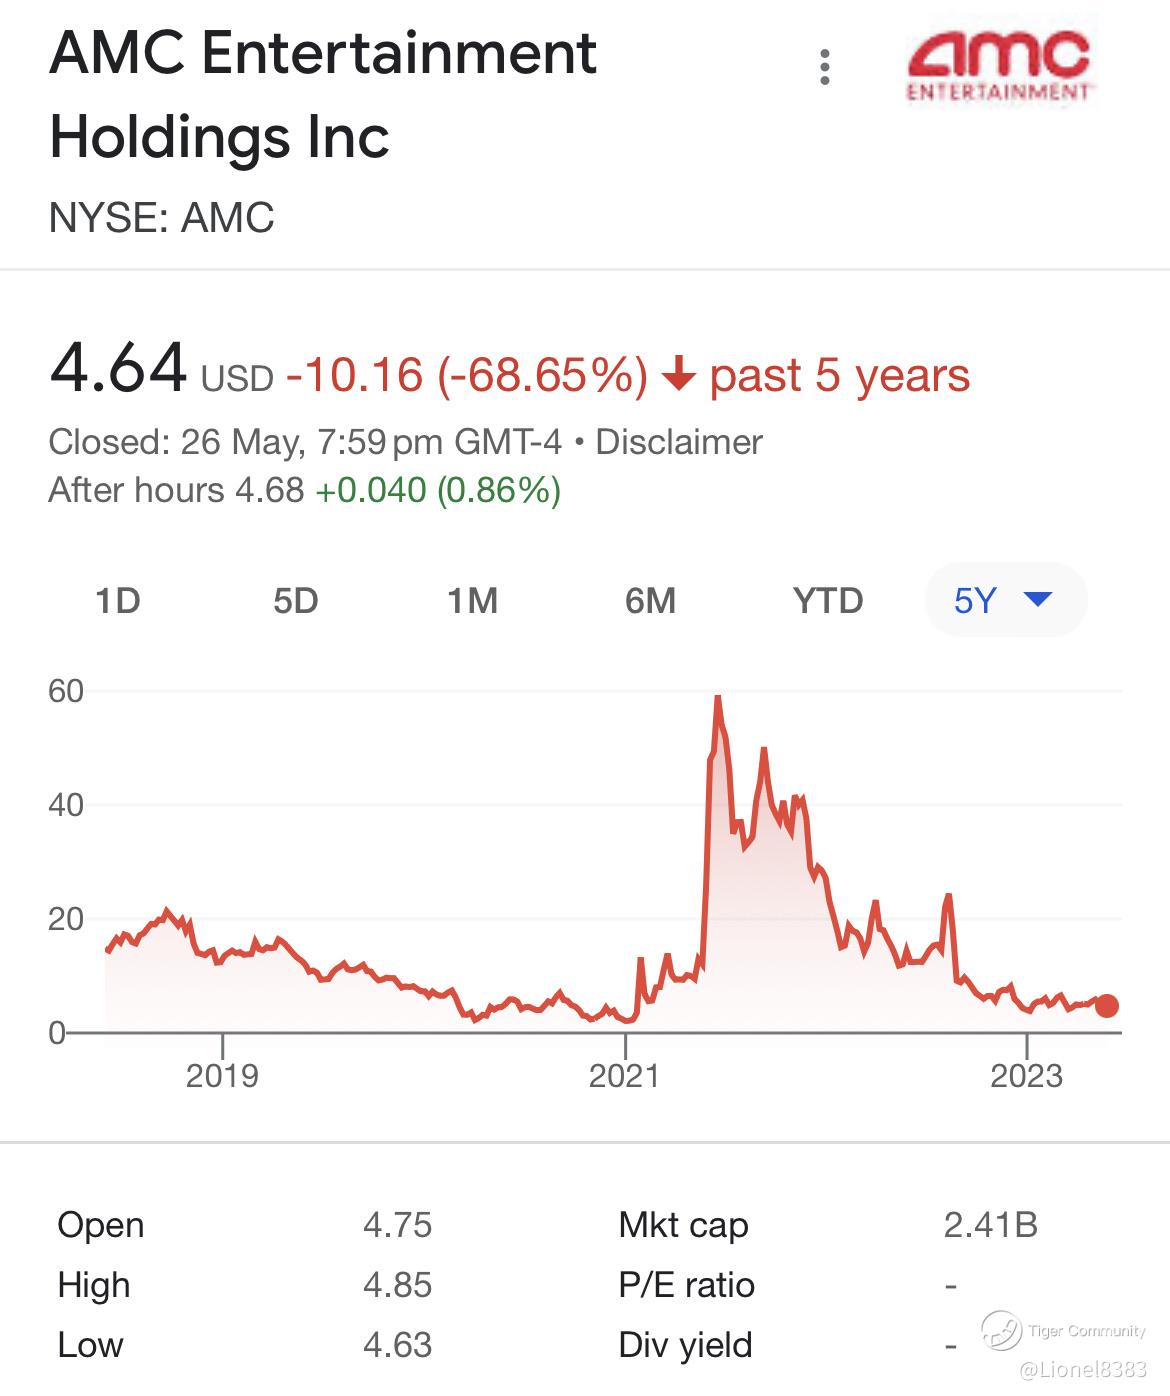Image resolution: width=1170 pixels, height=1396 pixels.
Task: Click the red current price dot on chart
Action: pyautogui.click(x=1107, y=1006)
